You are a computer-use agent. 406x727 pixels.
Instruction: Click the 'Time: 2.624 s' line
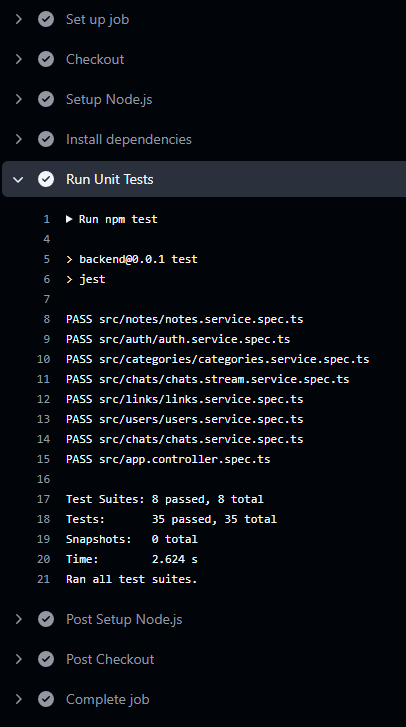coord(132,559)
